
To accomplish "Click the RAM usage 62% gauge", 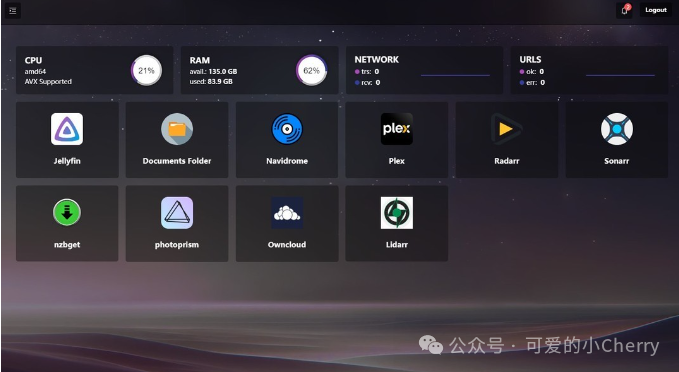I will coord(311,70).
